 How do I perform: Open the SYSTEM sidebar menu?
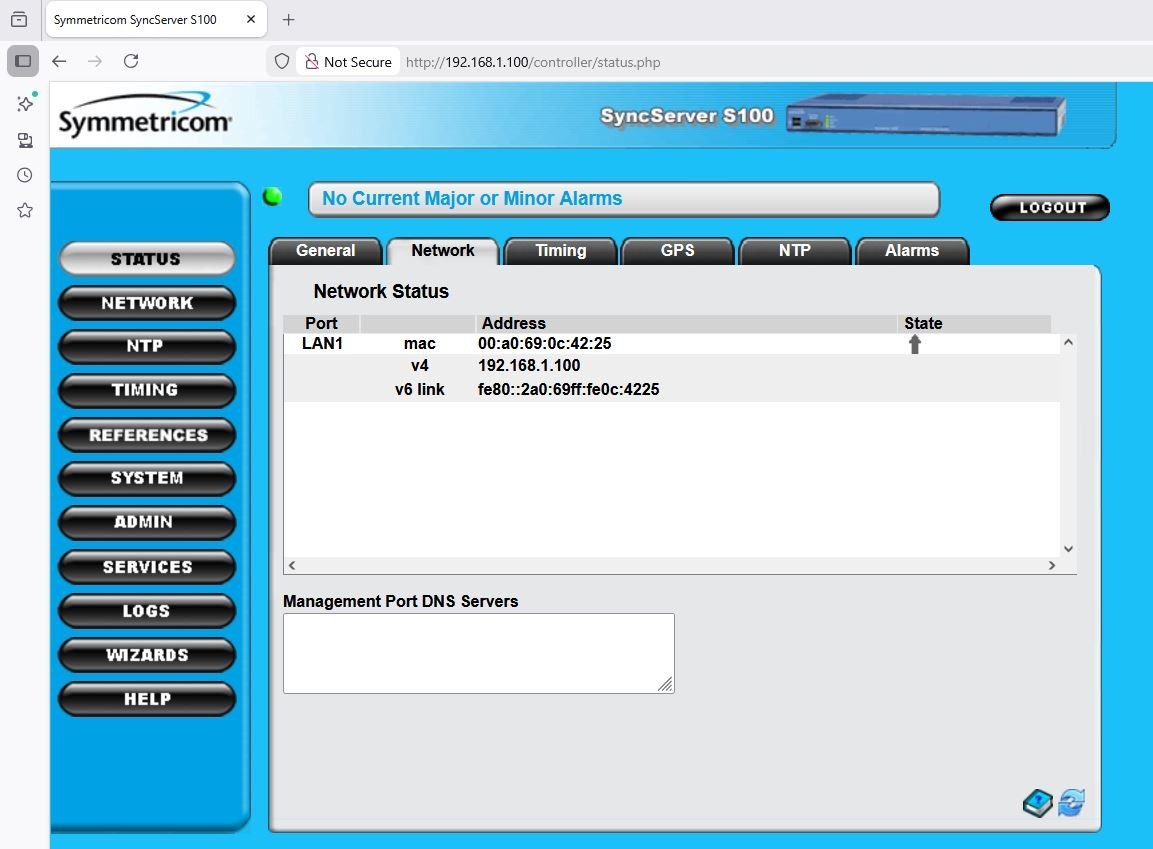(146, 479)
